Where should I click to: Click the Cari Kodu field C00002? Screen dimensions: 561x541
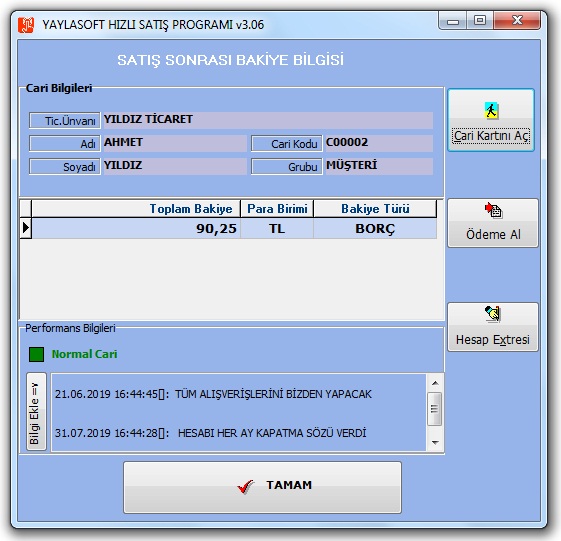pos(378,143)
